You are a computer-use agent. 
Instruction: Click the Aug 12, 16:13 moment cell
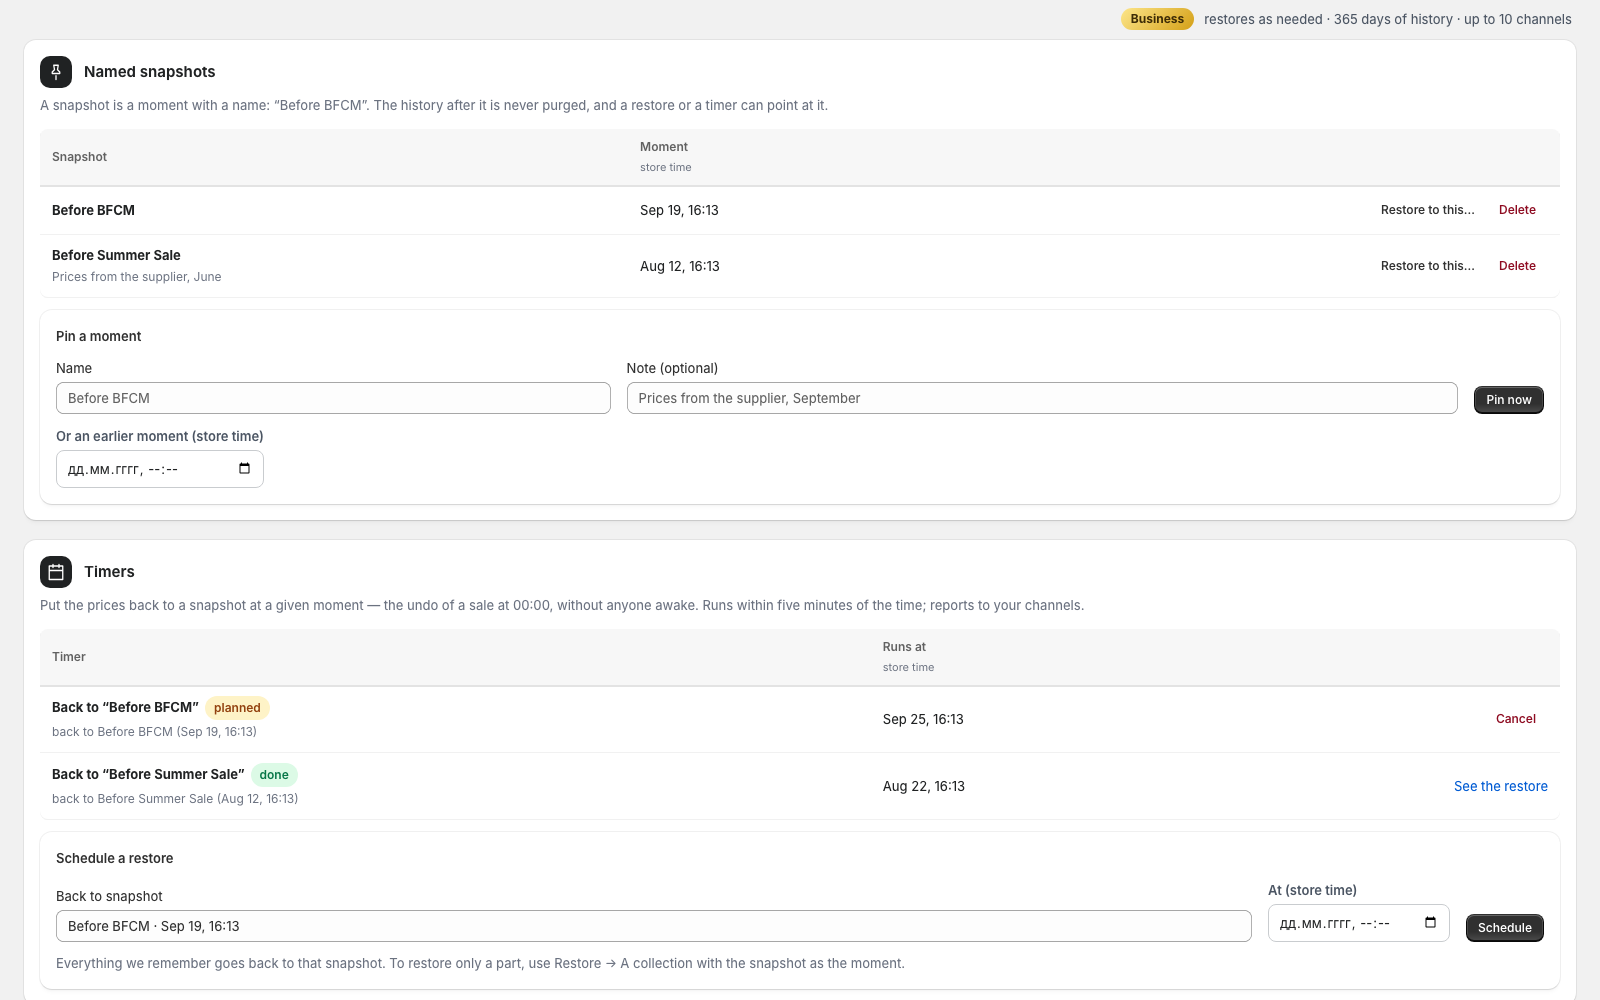[680, 266]
